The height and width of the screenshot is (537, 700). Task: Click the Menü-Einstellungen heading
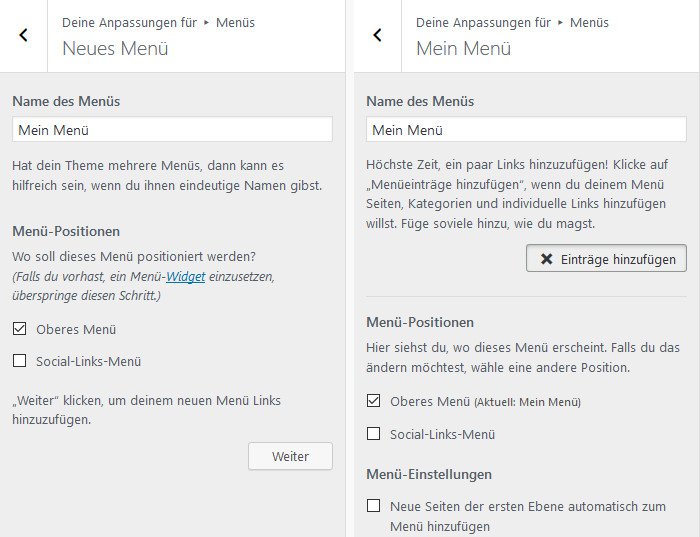429,474
